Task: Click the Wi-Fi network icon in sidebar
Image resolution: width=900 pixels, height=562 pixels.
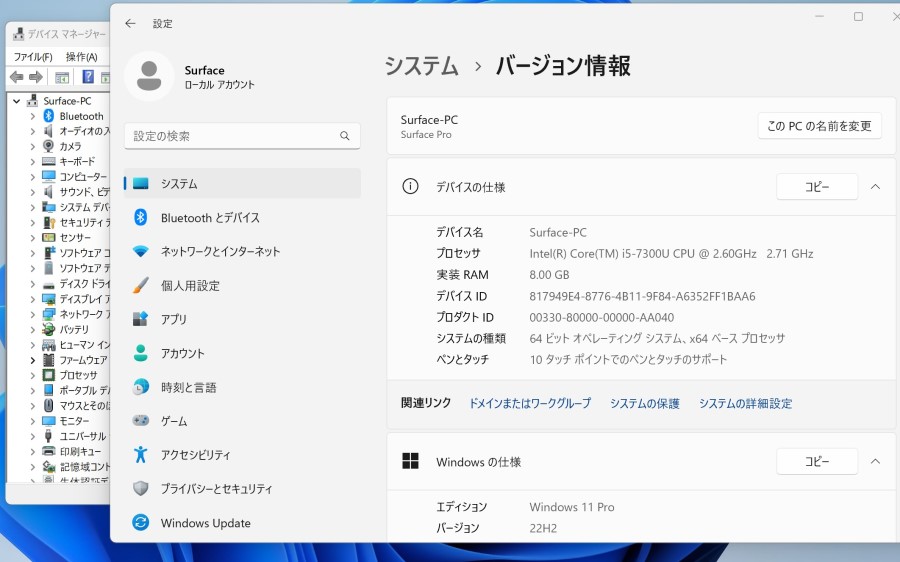Action: coord(141,251)
